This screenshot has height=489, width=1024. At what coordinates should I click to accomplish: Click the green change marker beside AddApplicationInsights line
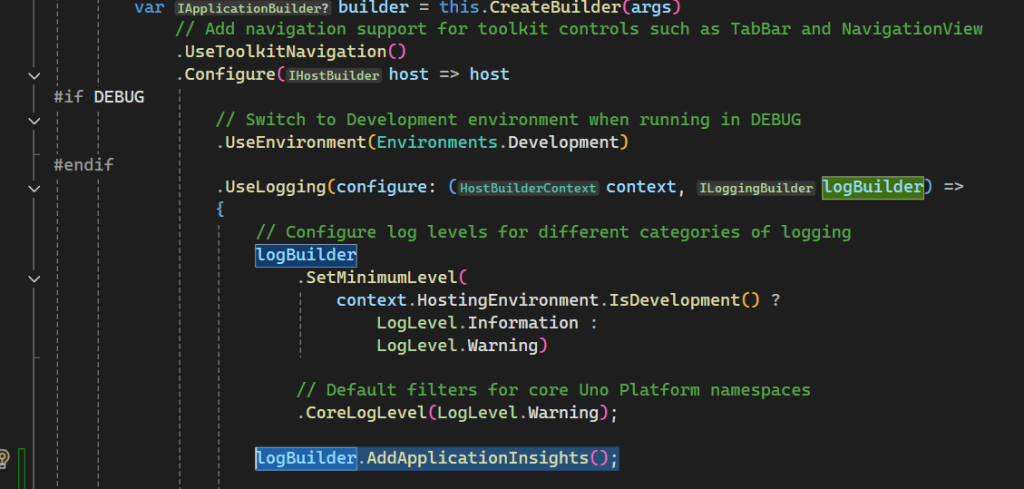[22, 469]
